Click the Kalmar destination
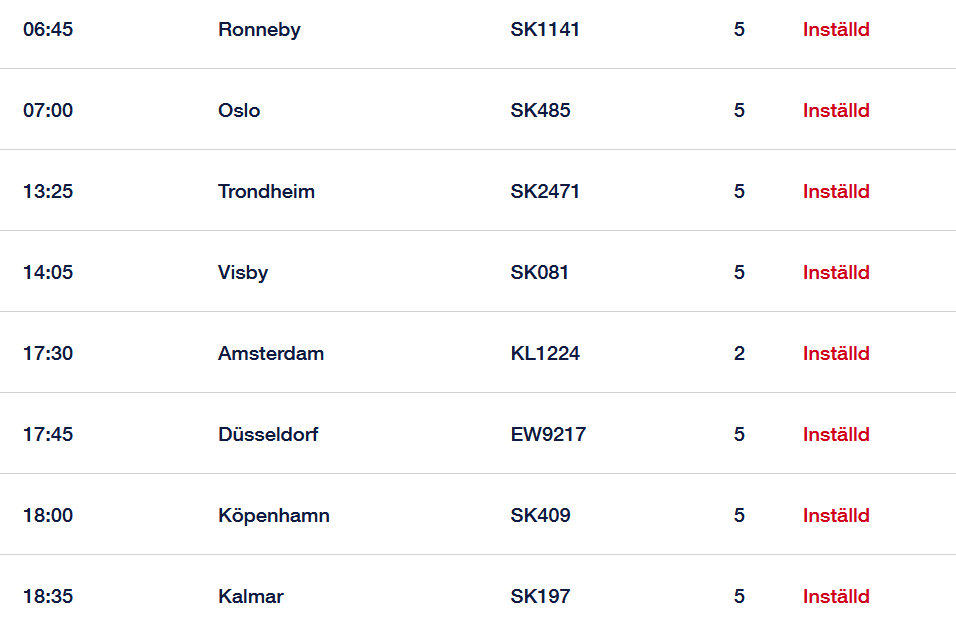Screen dimensions: 956x629 251,597
